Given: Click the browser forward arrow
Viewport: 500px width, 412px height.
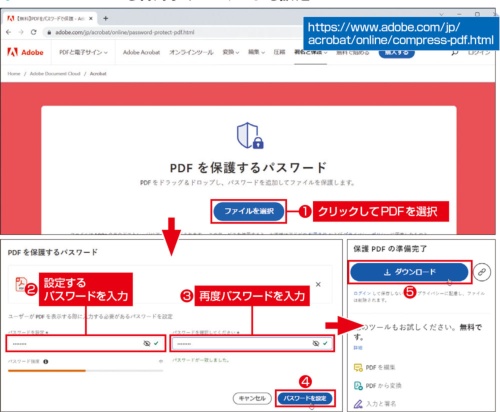Looking at the screenshot, I should pyautogui.click(x=21, y=32).
